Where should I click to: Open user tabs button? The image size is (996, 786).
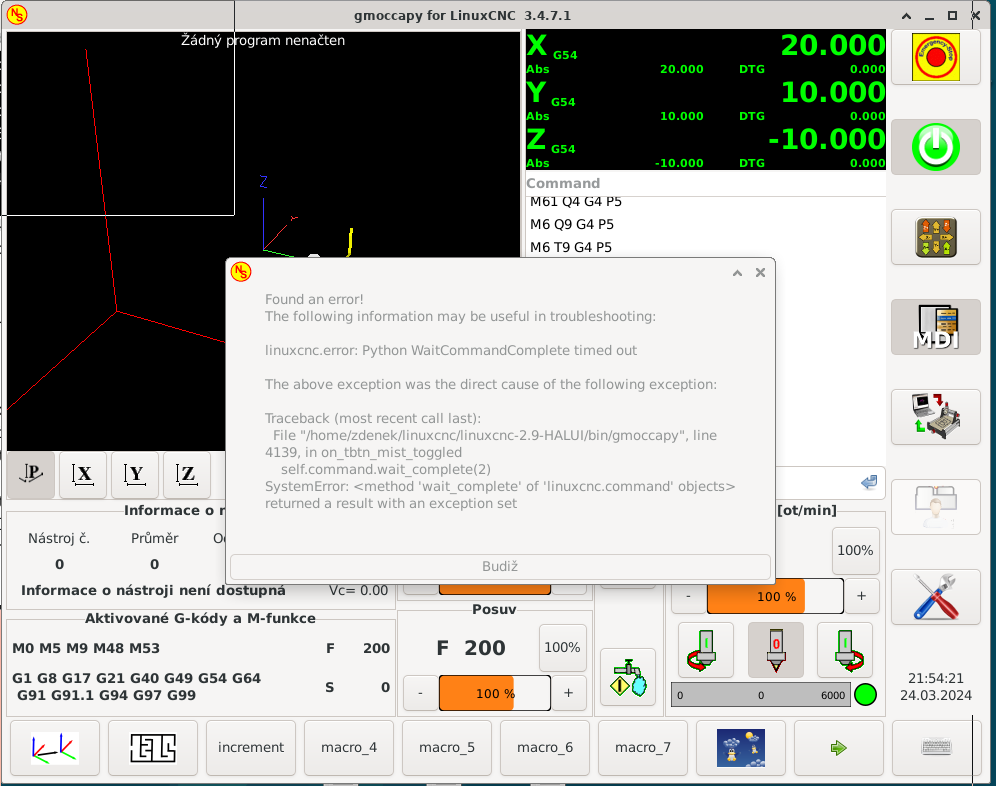click(936, 507)
